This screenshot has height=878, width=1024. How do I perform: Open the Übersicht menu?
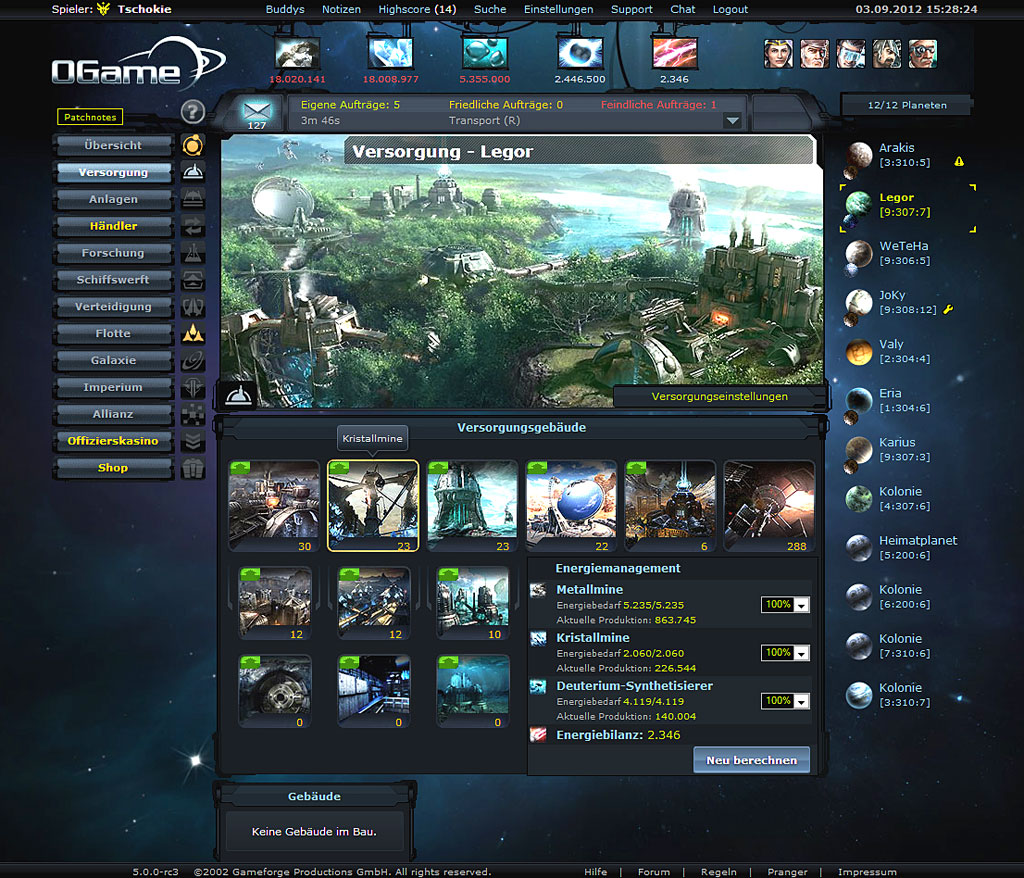[x=113, y=145]
